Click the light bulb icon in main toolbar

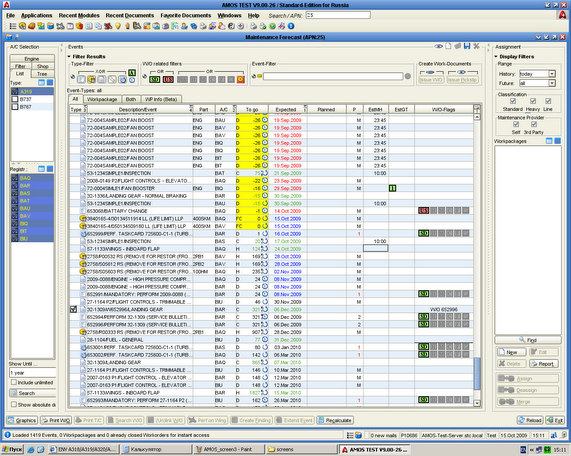[118, 26]
